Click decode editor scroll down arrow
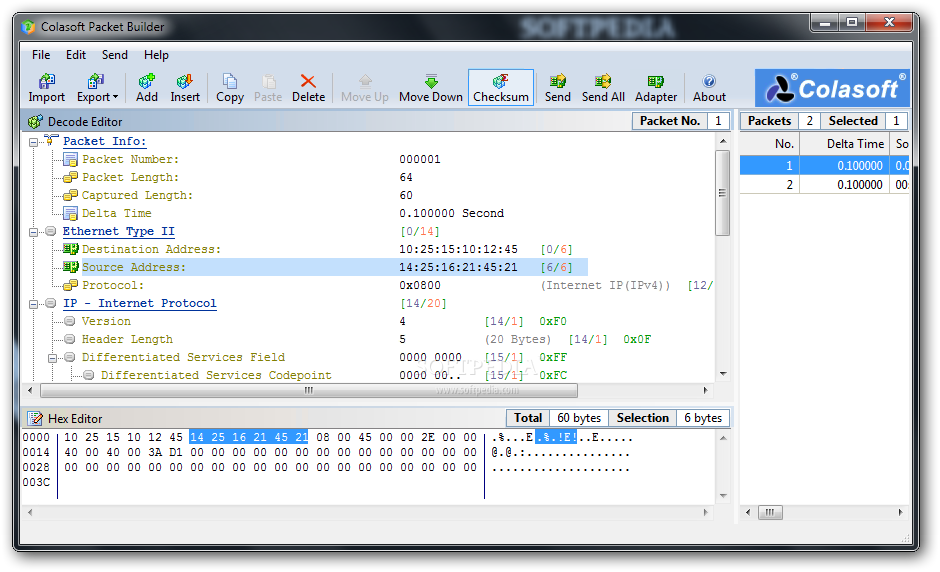The height and width of the screenshot is (572, 940). coord(723,374)
